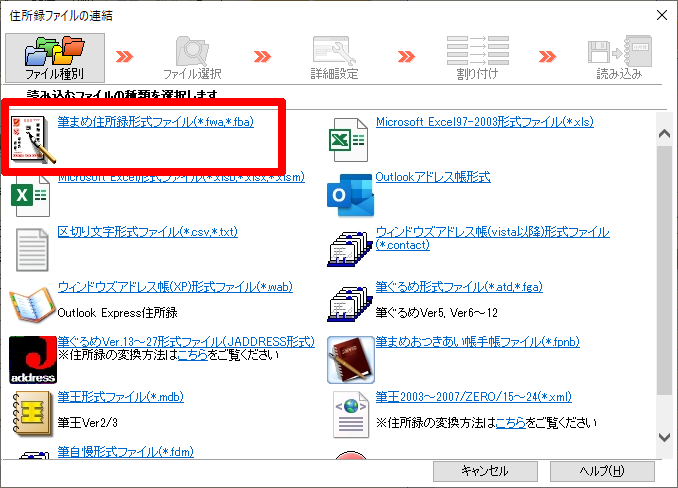Select the 読み込み step
The width and height of the screenshot is (678, 488).
tap(619, 58)
